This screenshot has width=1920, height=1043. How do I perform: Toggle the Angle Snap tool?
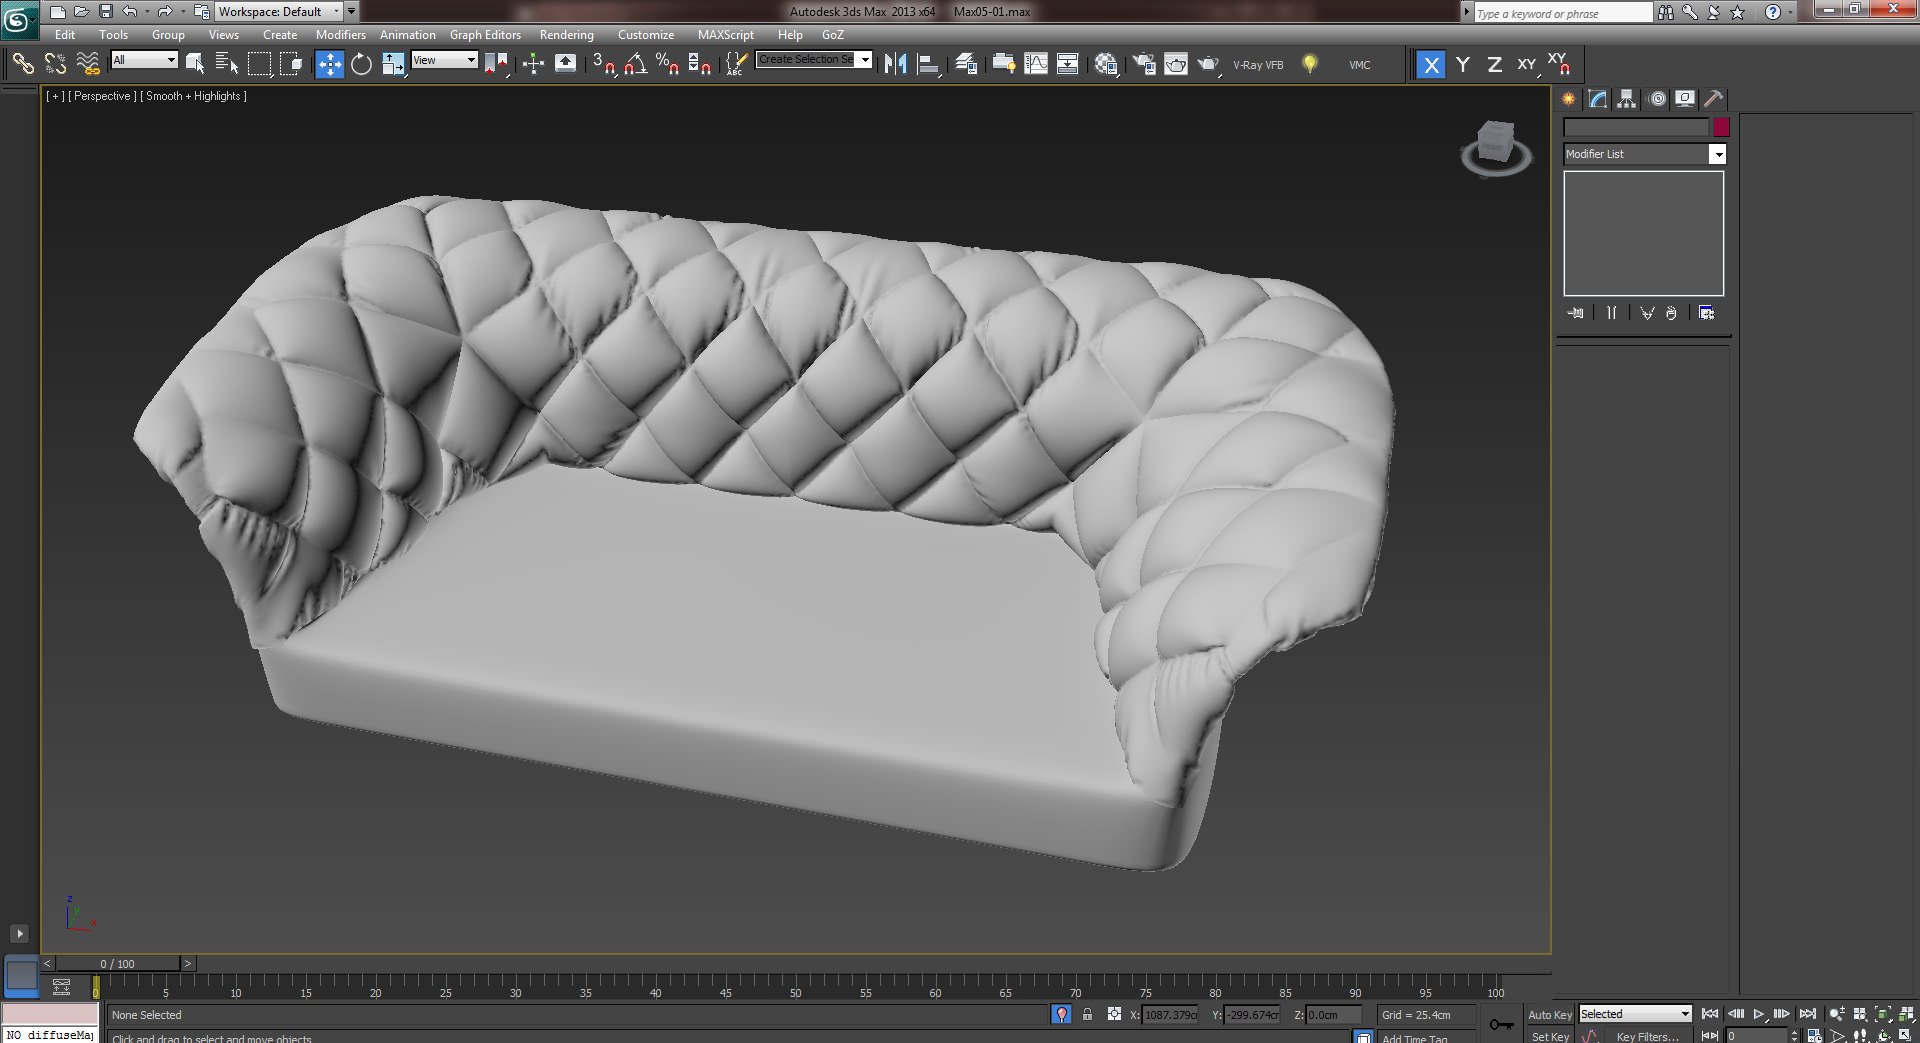click(635, 65)
